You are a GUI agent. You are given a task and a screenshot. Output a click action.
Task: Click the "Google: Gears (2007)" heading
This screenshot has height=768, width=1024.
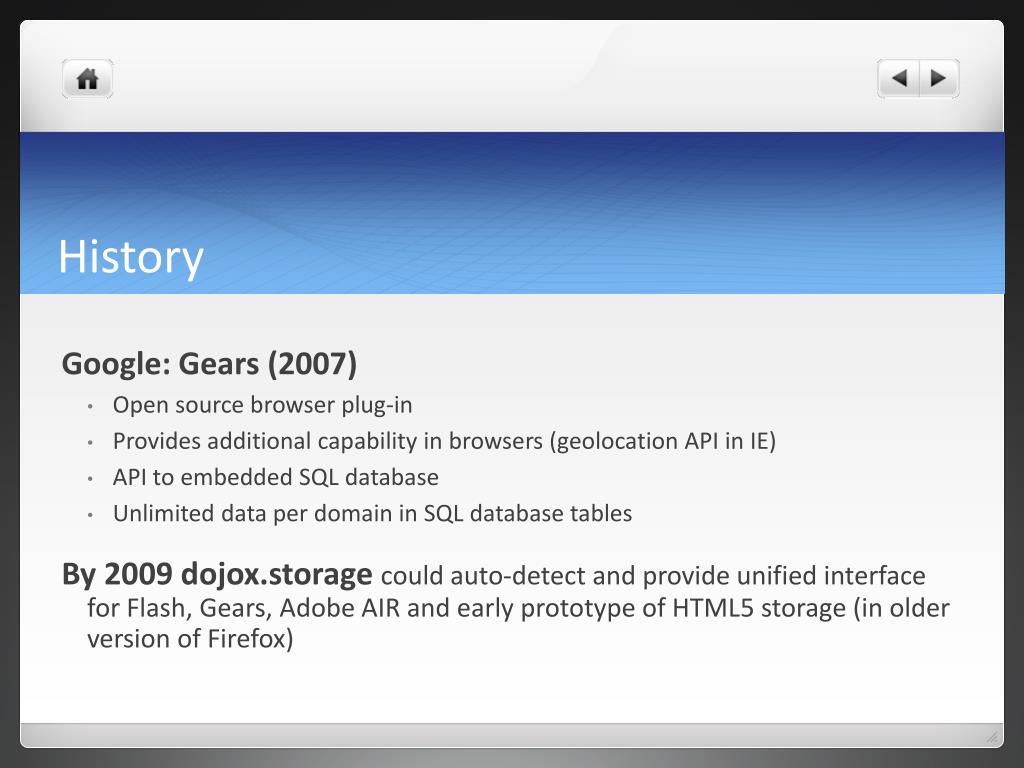click(x=209, y=364)
